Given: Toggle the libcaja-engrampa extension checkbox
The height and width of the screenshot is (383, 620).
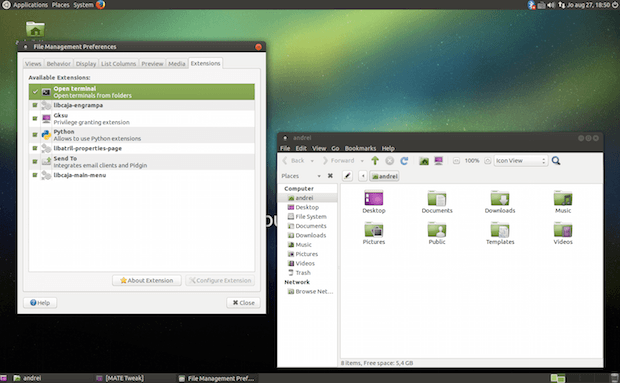Looking at the screenshot, I should [35, 105].
